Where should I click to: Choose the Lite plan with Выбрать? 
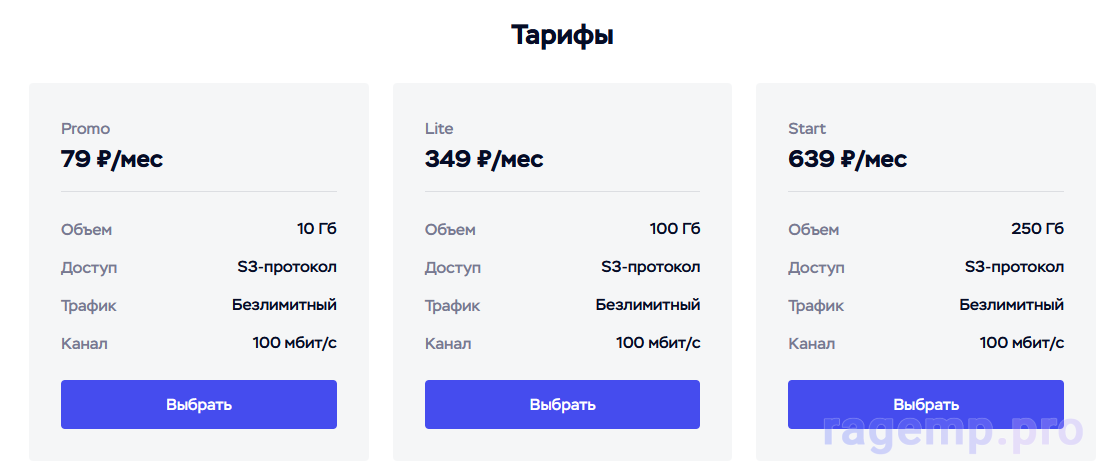562,404
